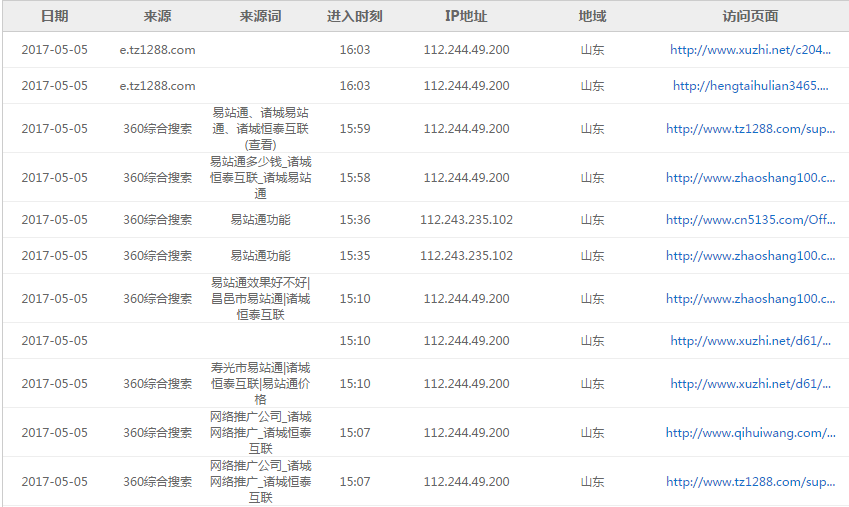
Task: Click the IP地址 column header
Action: (466, 17)
